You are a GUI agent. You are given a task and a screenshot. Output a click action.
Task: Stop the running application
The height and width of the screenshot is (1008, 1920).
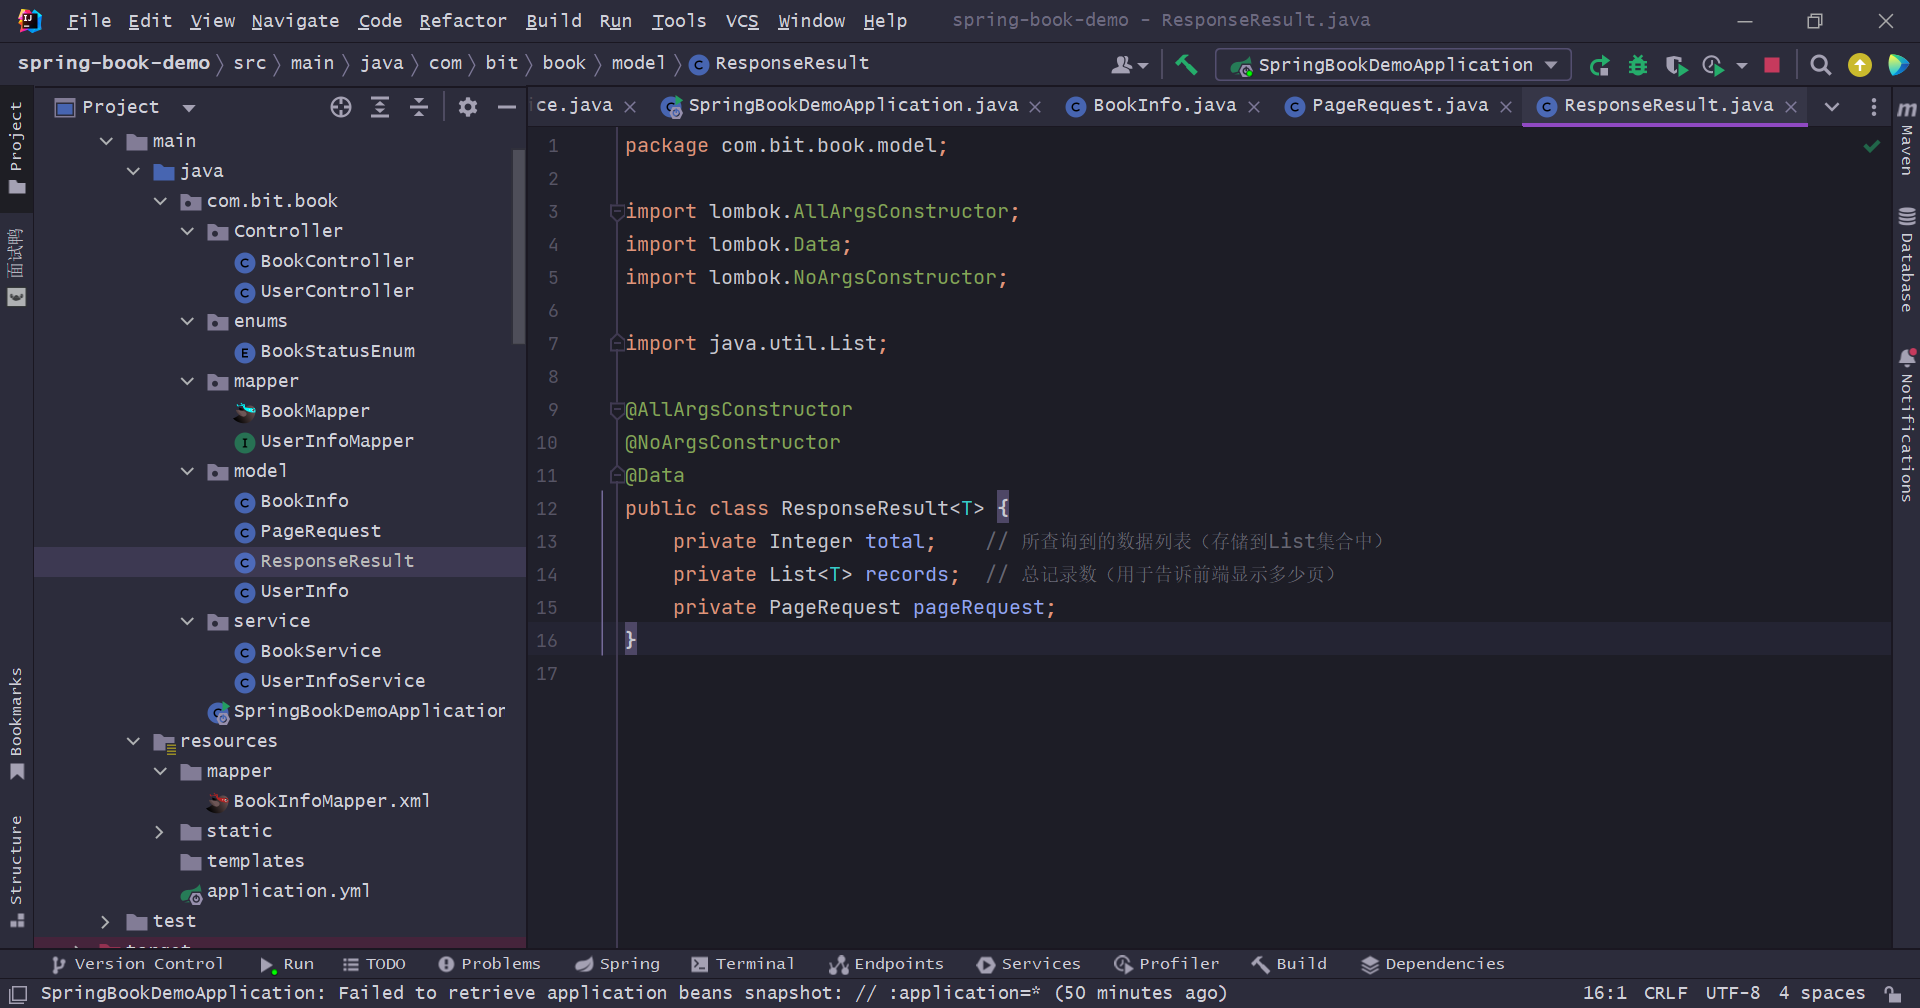[x=1772, y=65]
